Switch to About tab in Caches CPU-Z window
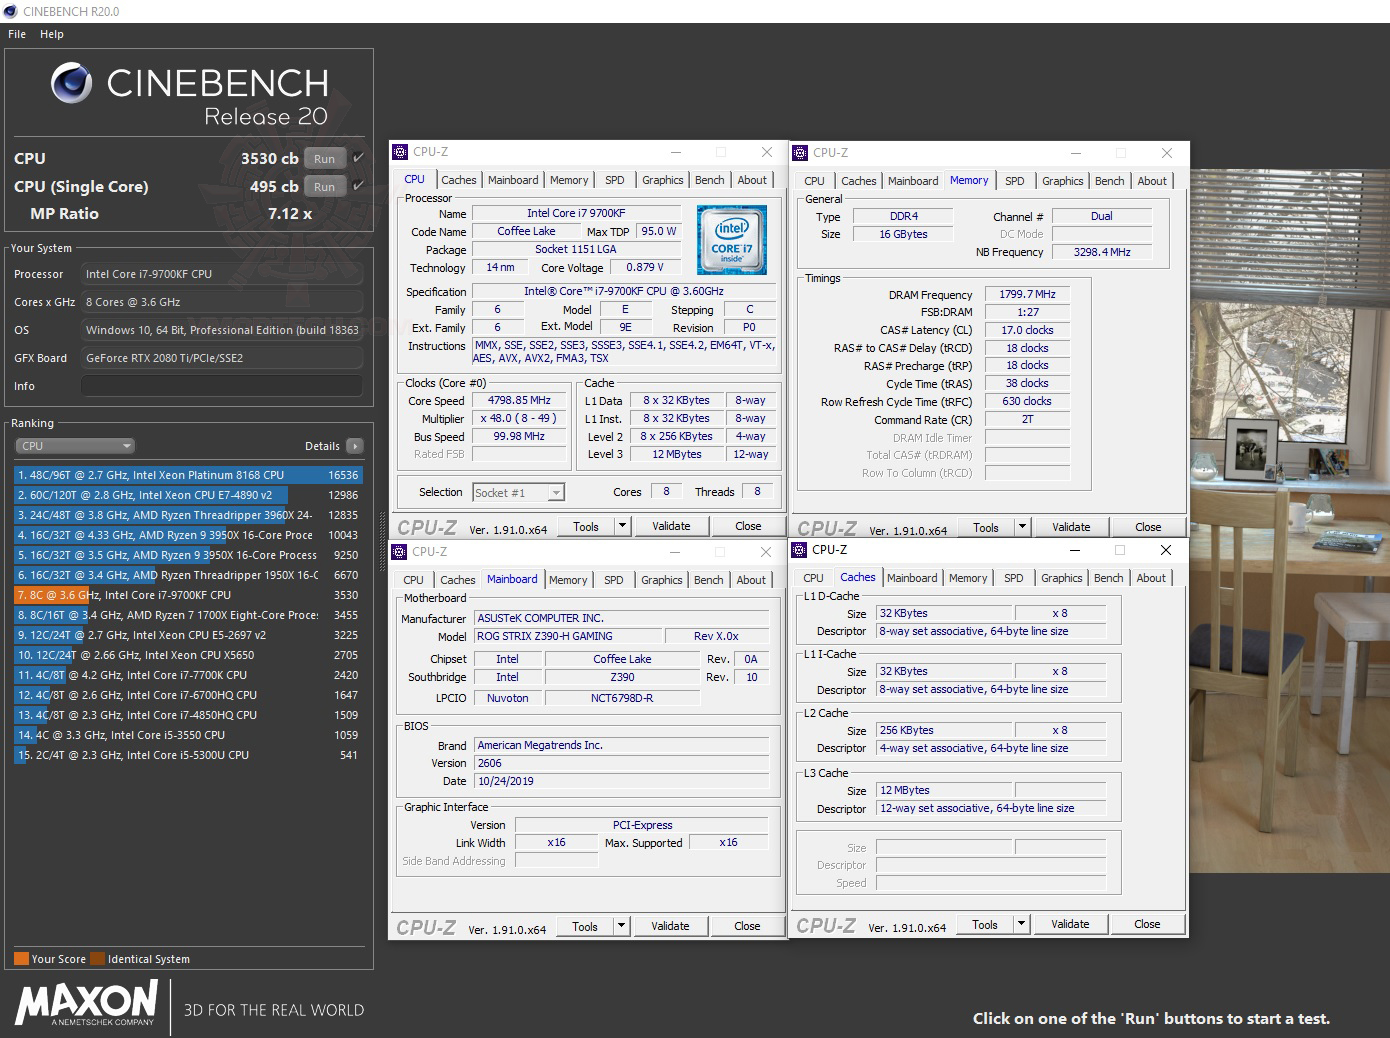Image resolution: width=1390 pixels, height=1038 pixels. [x=1151, y=578]
